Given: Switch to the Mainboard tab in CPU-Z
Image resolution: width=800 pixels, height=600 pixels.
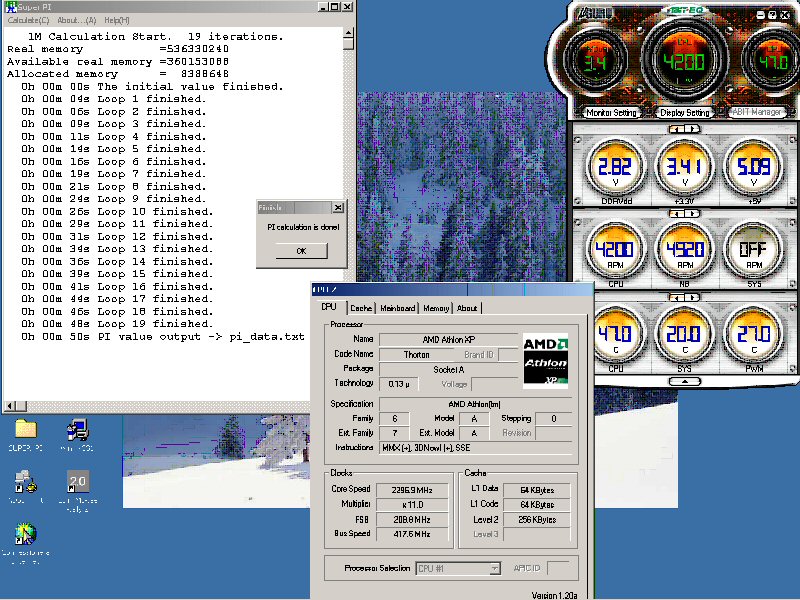Looking at the screenshot, I should coord(397,308).
